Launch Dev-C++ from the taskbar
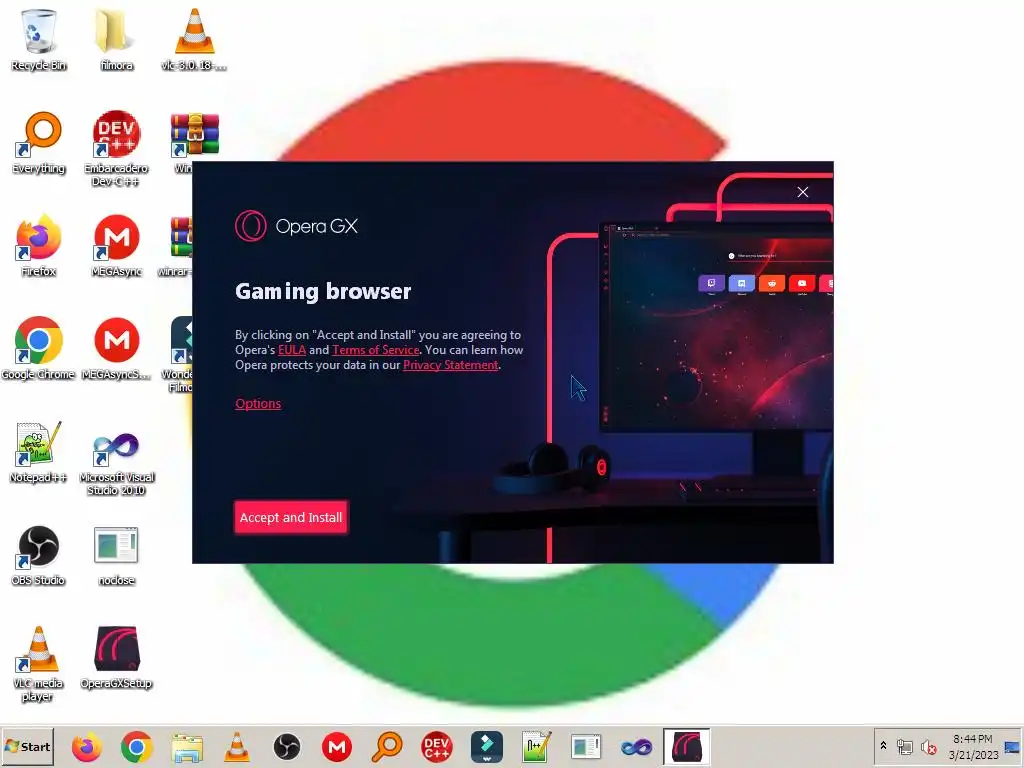Viewport: 1024px width, 768px height. [x=437, y=746]
